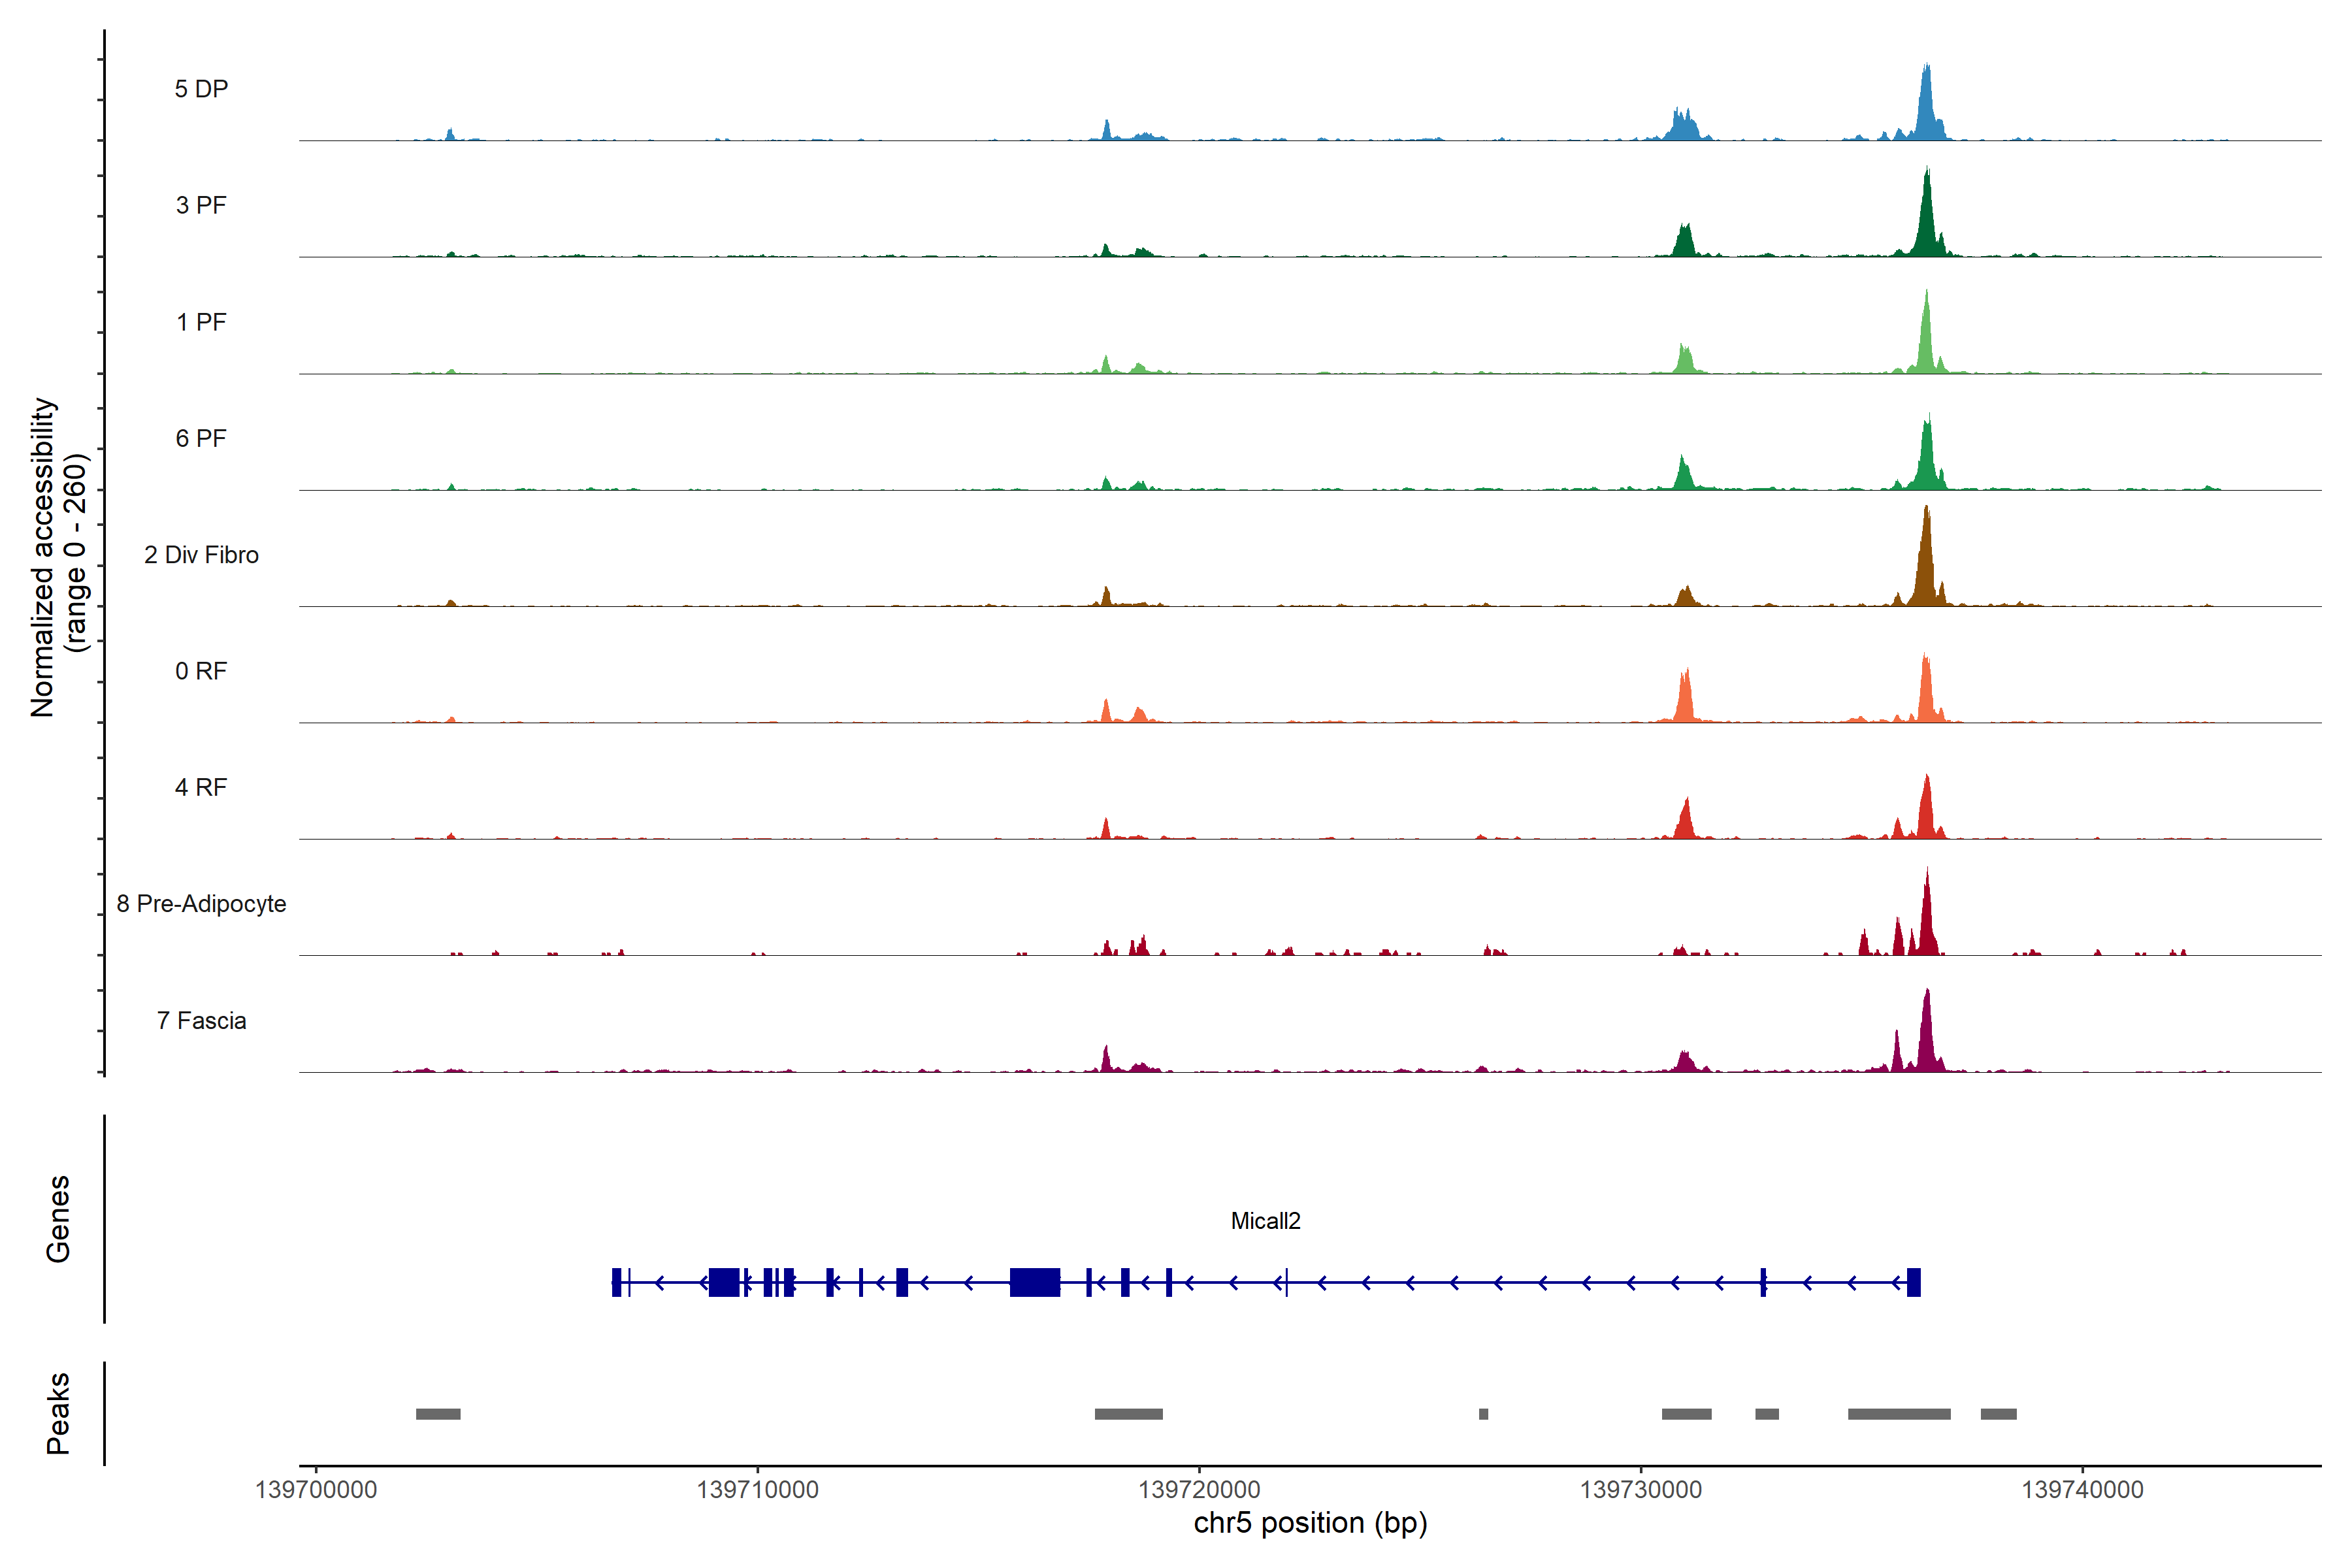Click the largest blue exon block in Micall2
This screenshot has width=2352, height=1568.
click(x=1034, y=1282)
